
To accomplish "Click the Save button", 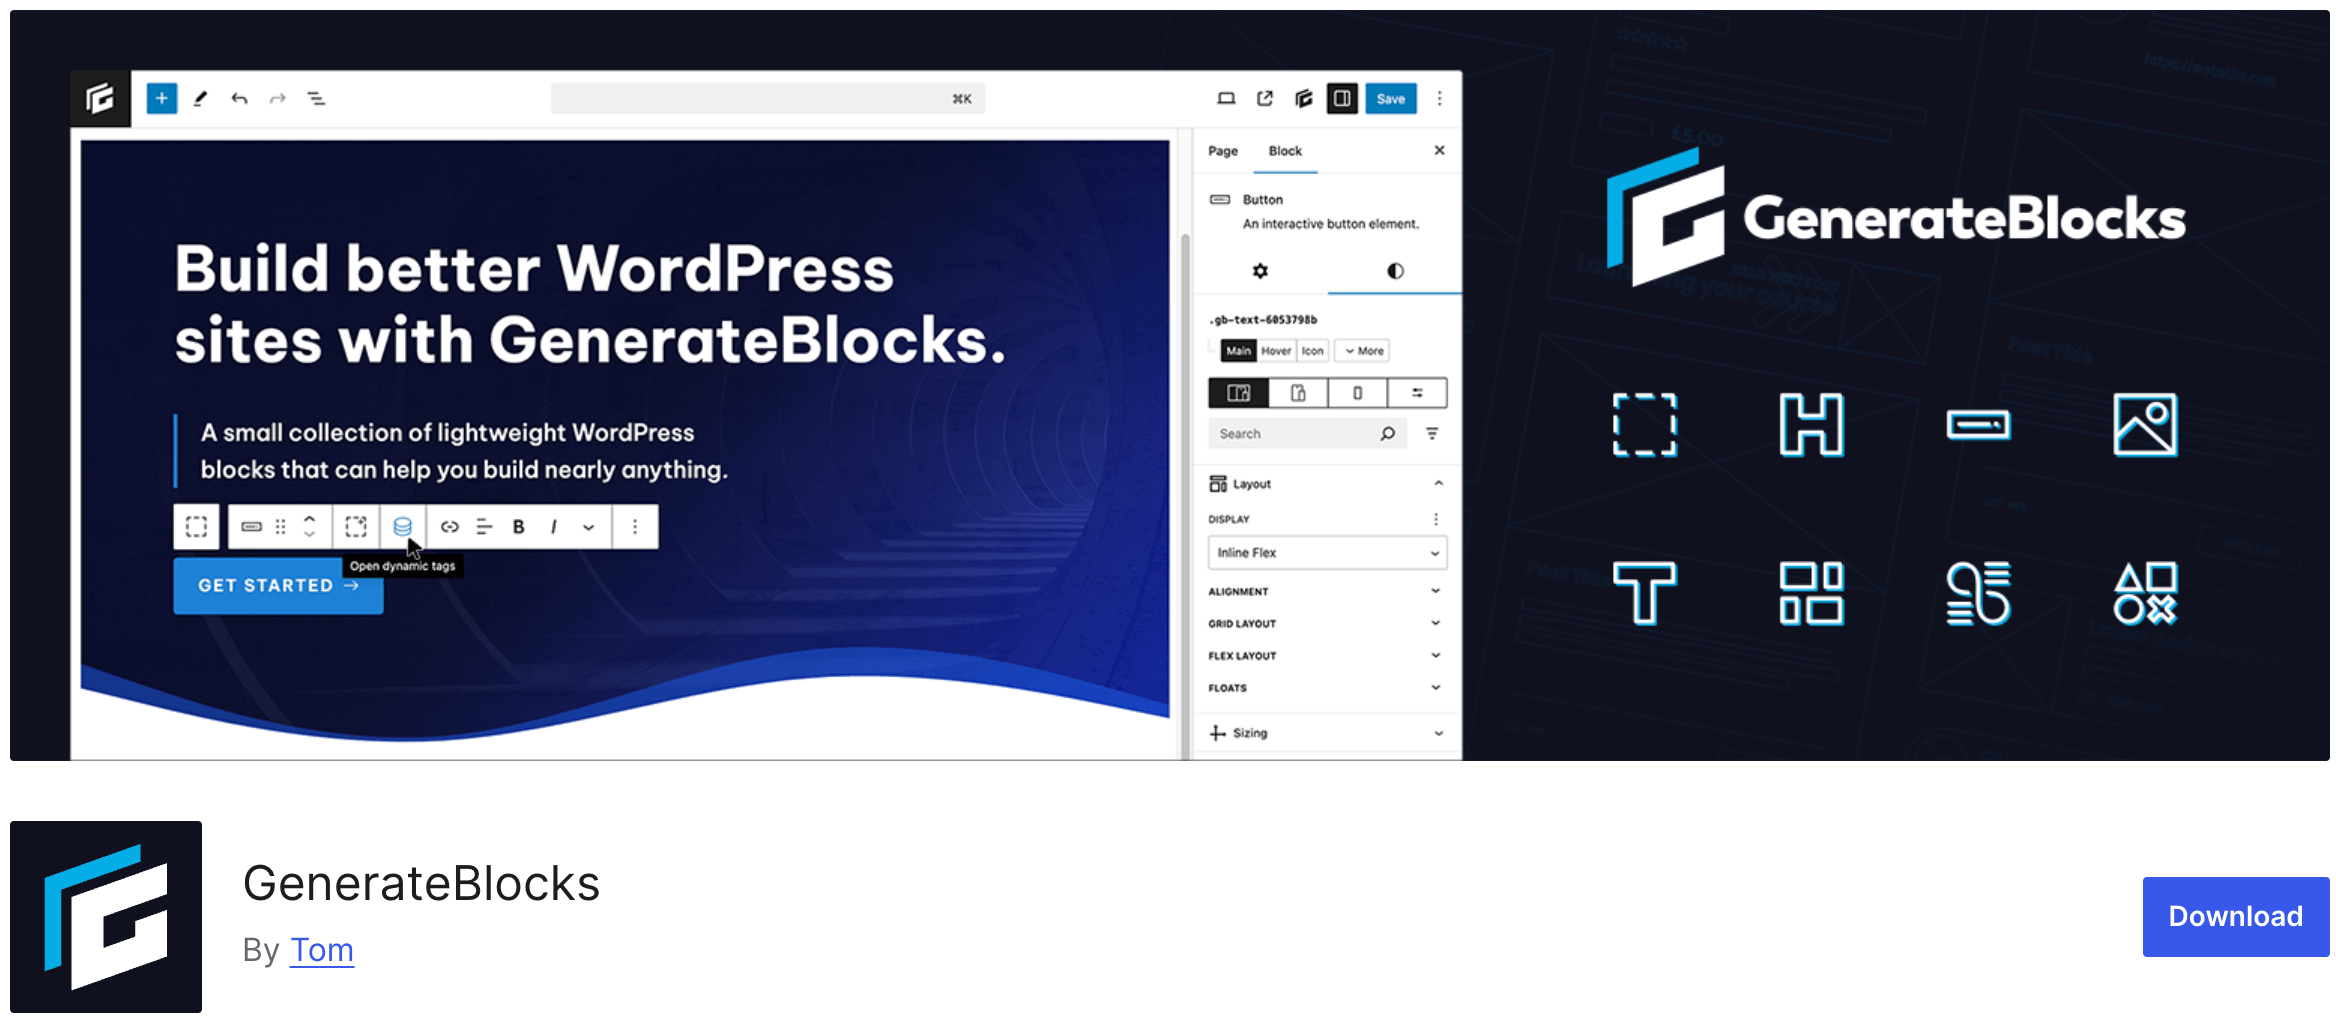I will pos(1391,98).
